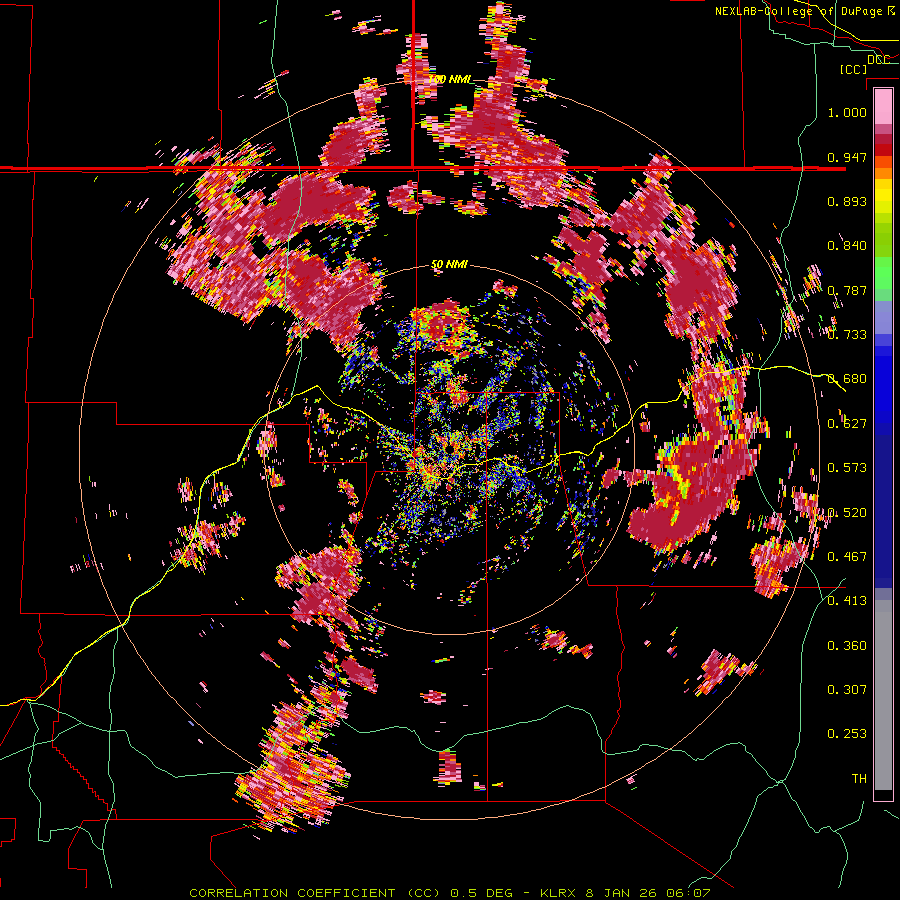Viewport: 900px width, 900px height.
Task: Click the 0.520 legend value
Action: [847, 513]
